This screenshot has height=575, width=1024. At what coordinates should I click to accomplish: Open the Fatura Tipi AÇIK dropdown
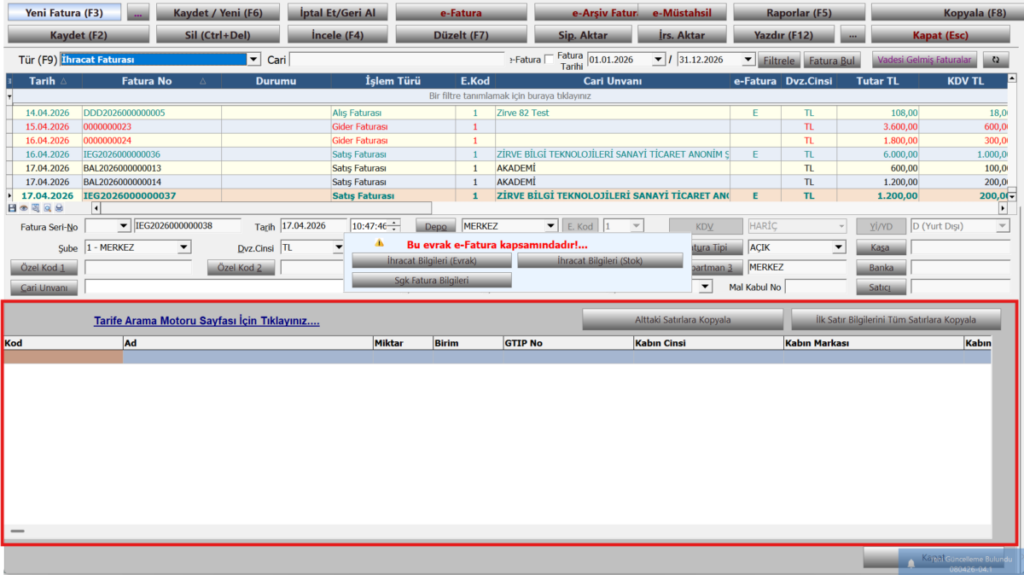(x=839, y=248)
